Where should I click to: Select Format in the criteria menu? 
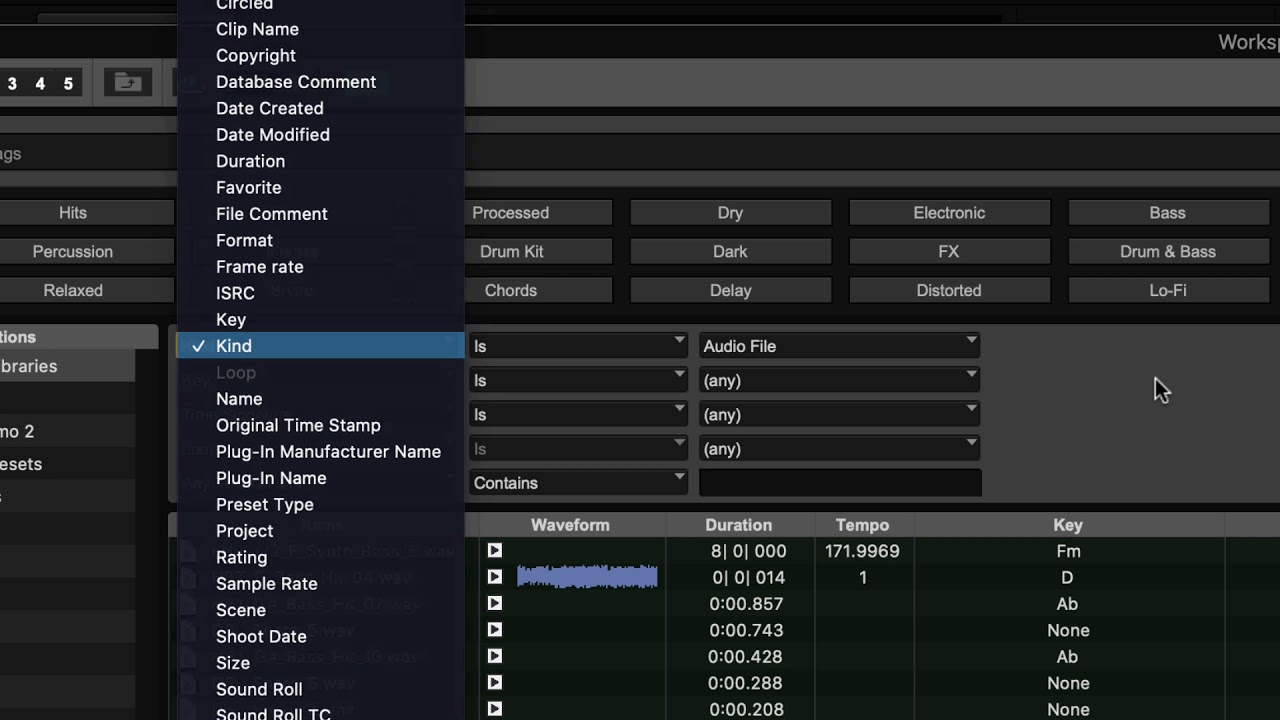coord(320,240)
